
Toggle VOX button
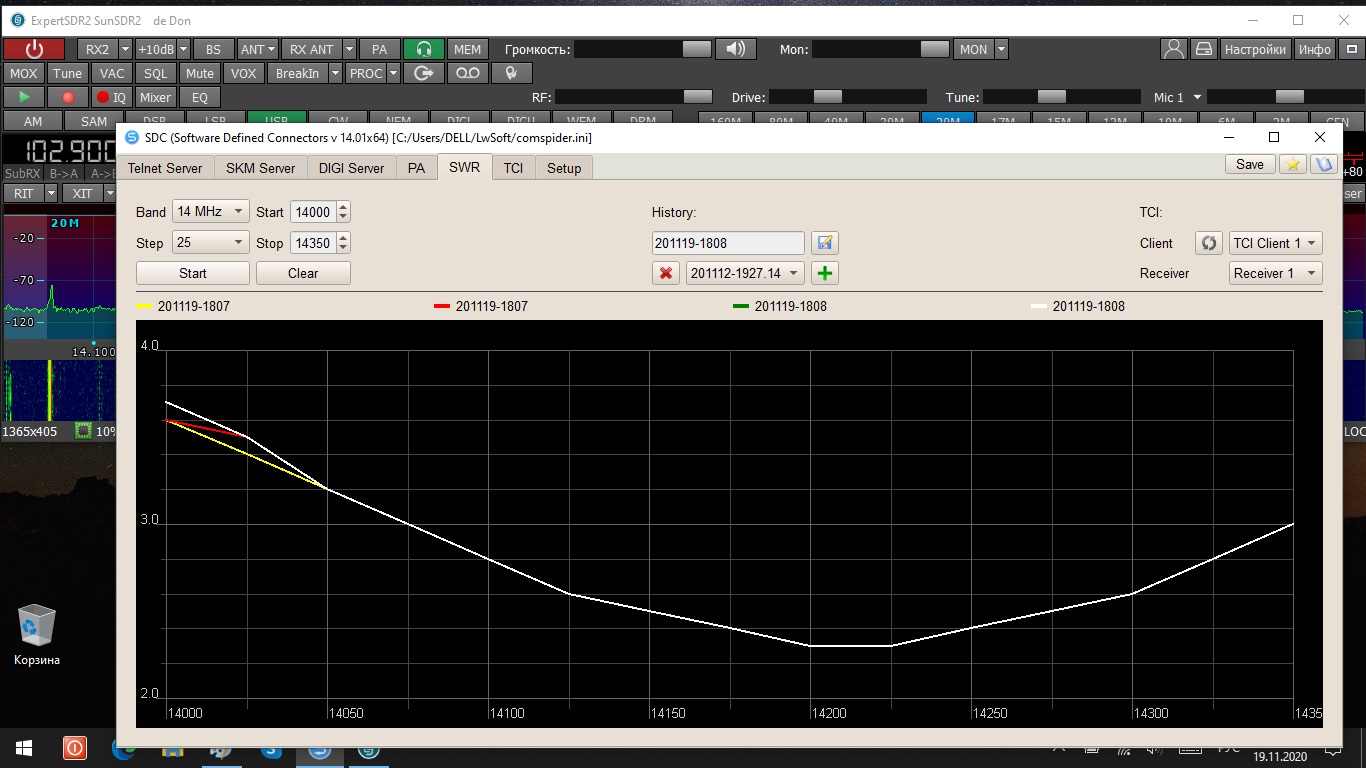243,73
